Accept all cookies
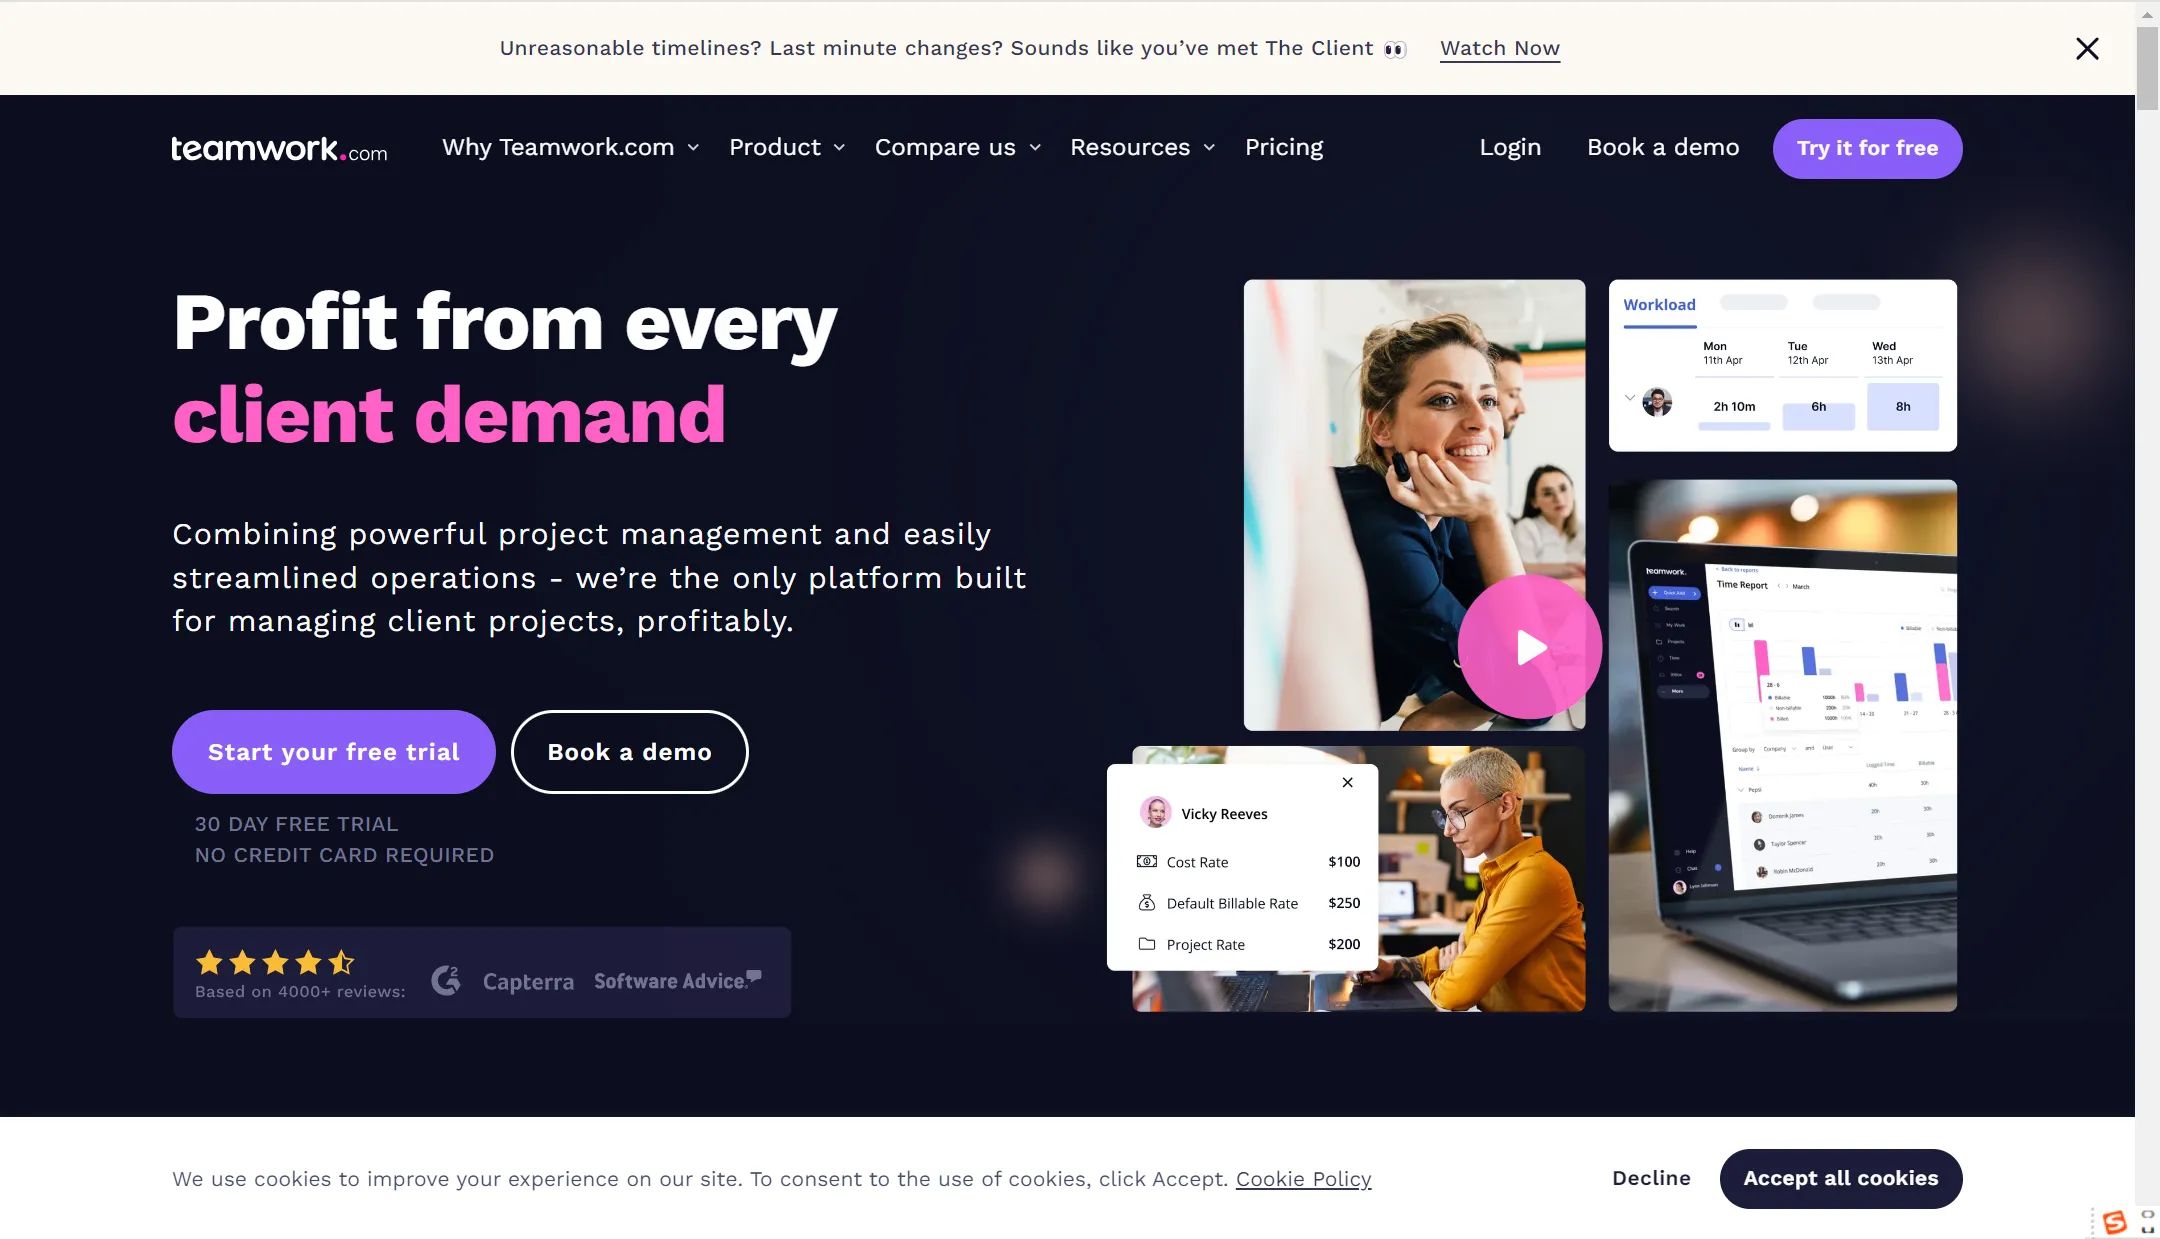The width and height of the screenshot is (2160, 1239). [1841, 1178]
